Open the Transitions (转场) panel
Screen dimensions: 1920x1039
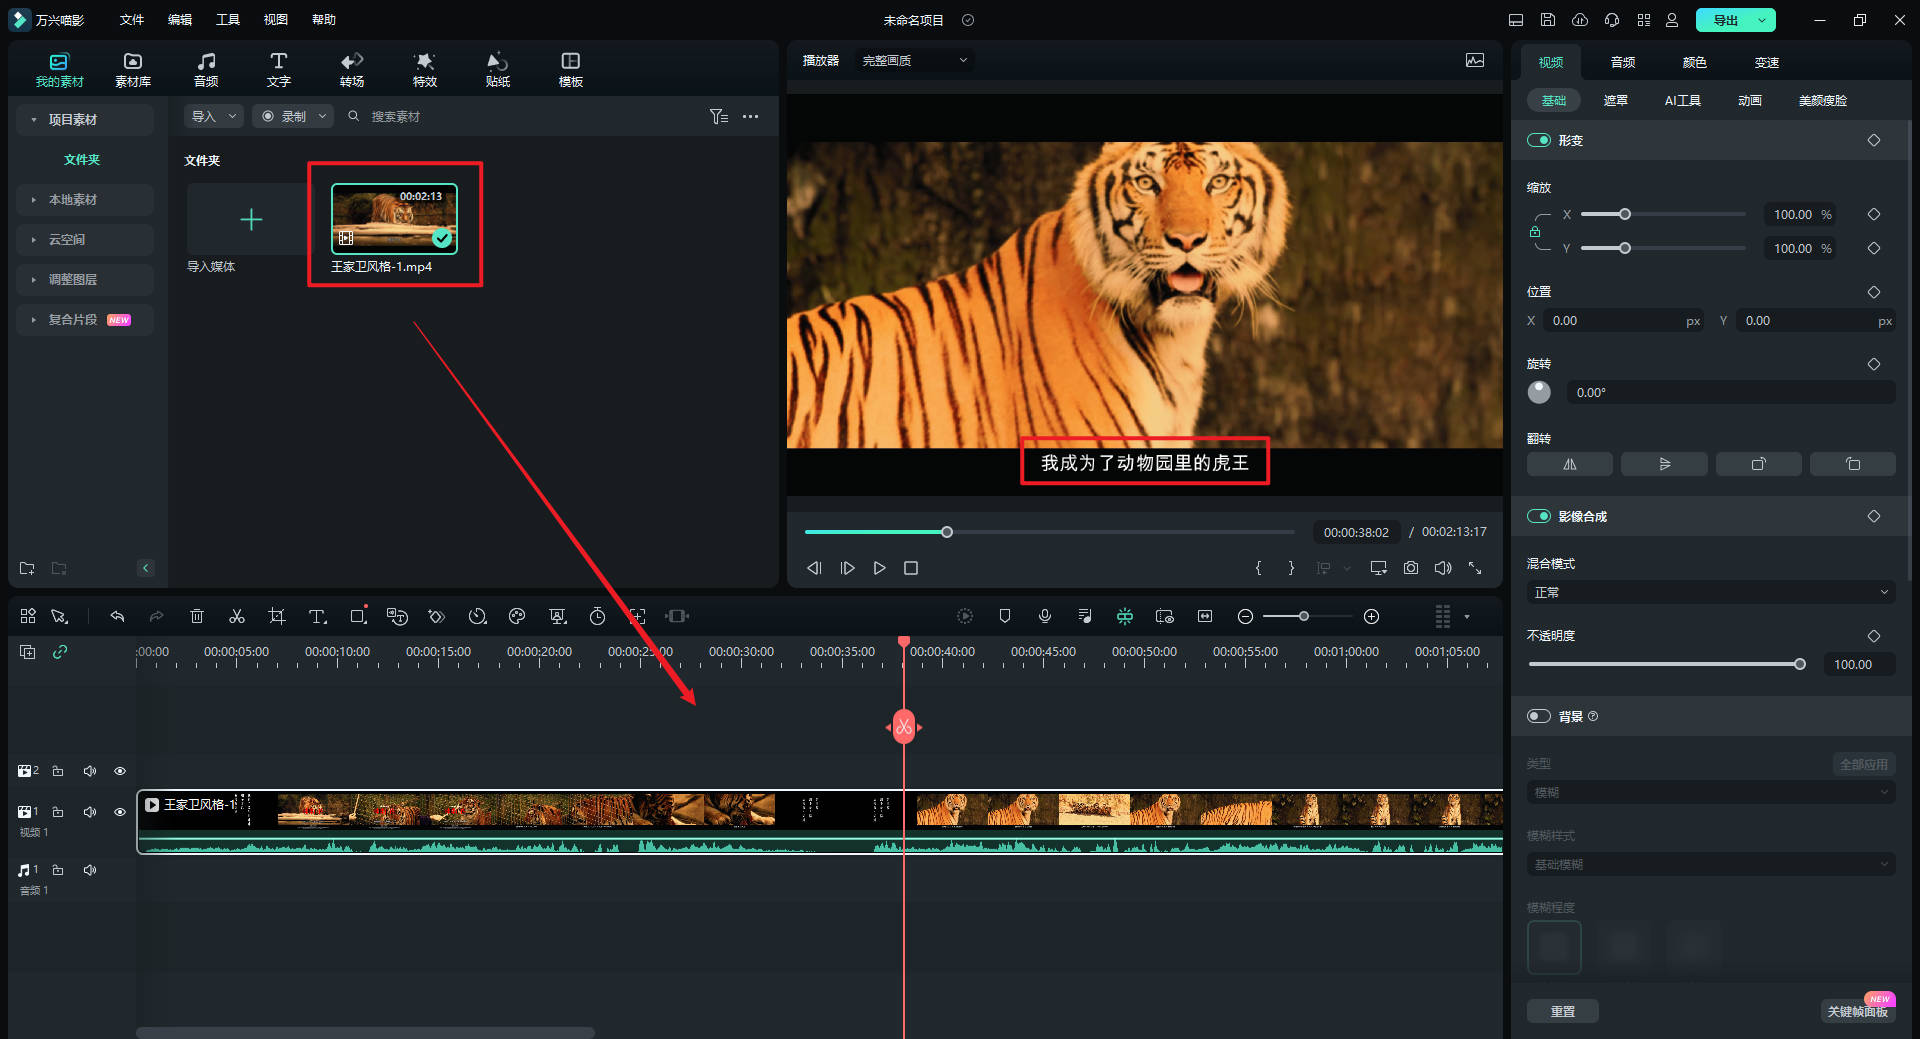tap(351, 69)
